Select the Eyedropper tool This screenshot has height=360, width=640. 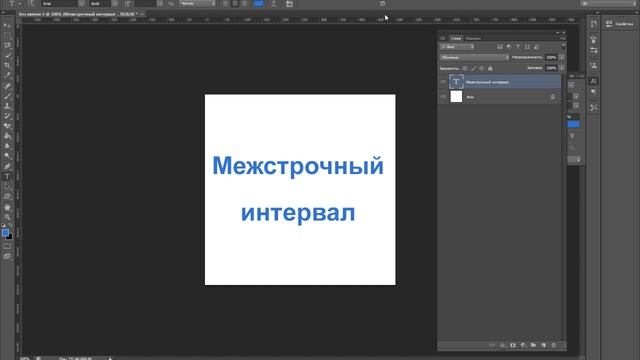(7, 76)
